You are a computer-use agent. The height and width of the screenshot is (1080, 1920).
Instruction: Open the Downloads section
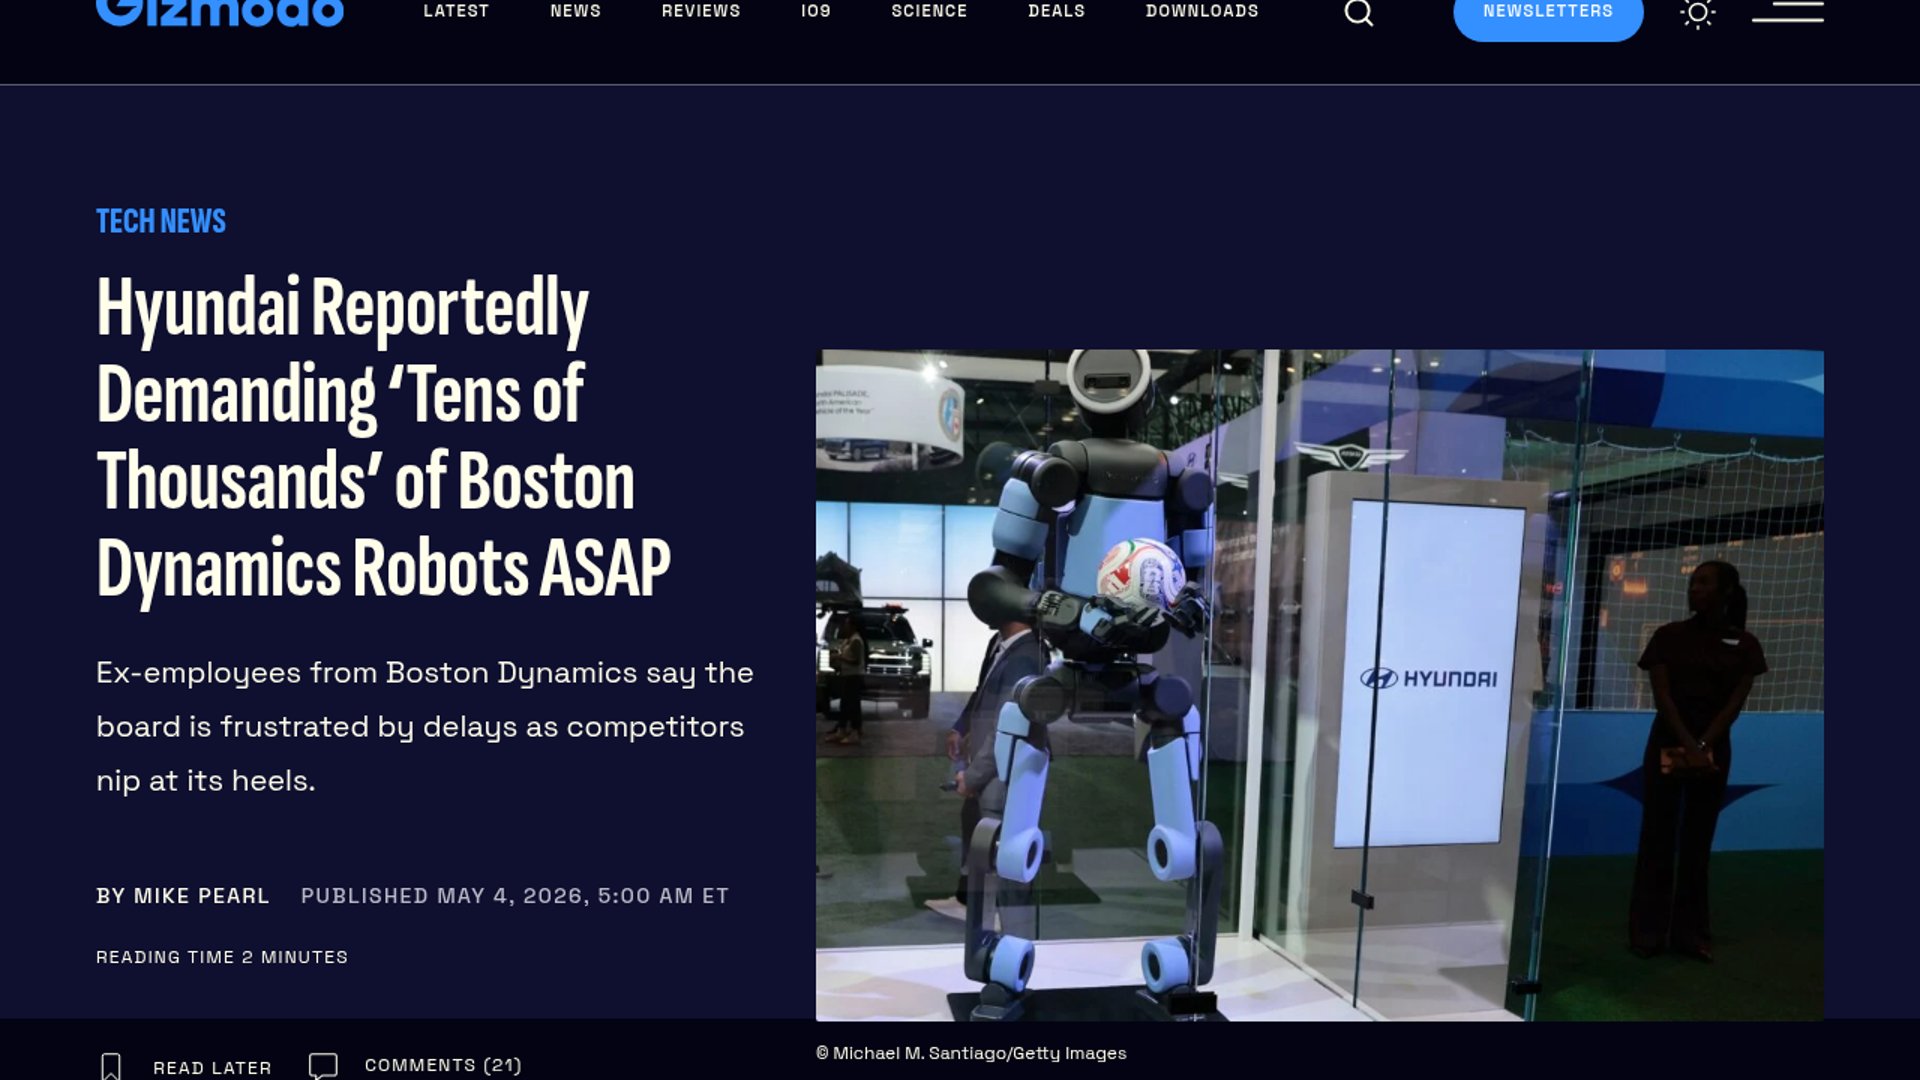1202,11
